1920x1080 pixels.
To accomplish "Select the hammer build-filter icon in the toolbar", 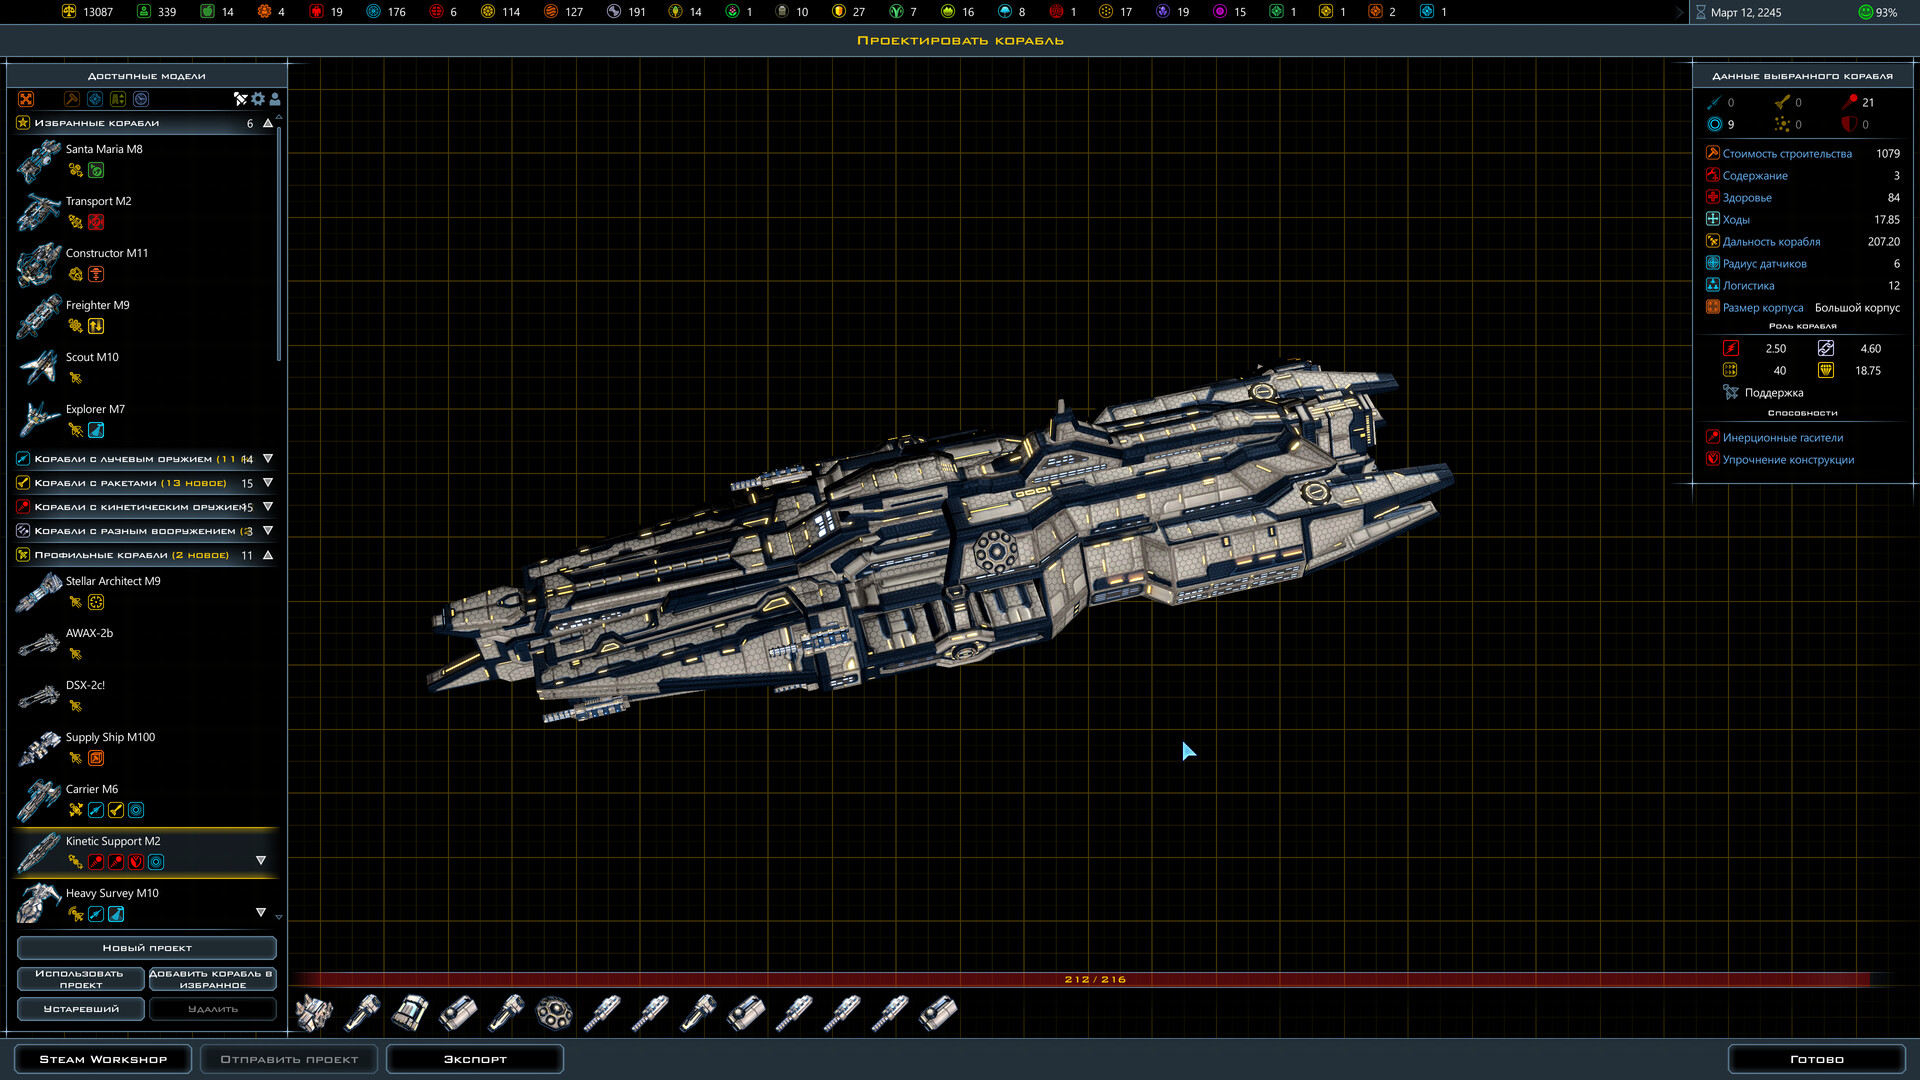I will pyautogui.click(x=71, y=99).
